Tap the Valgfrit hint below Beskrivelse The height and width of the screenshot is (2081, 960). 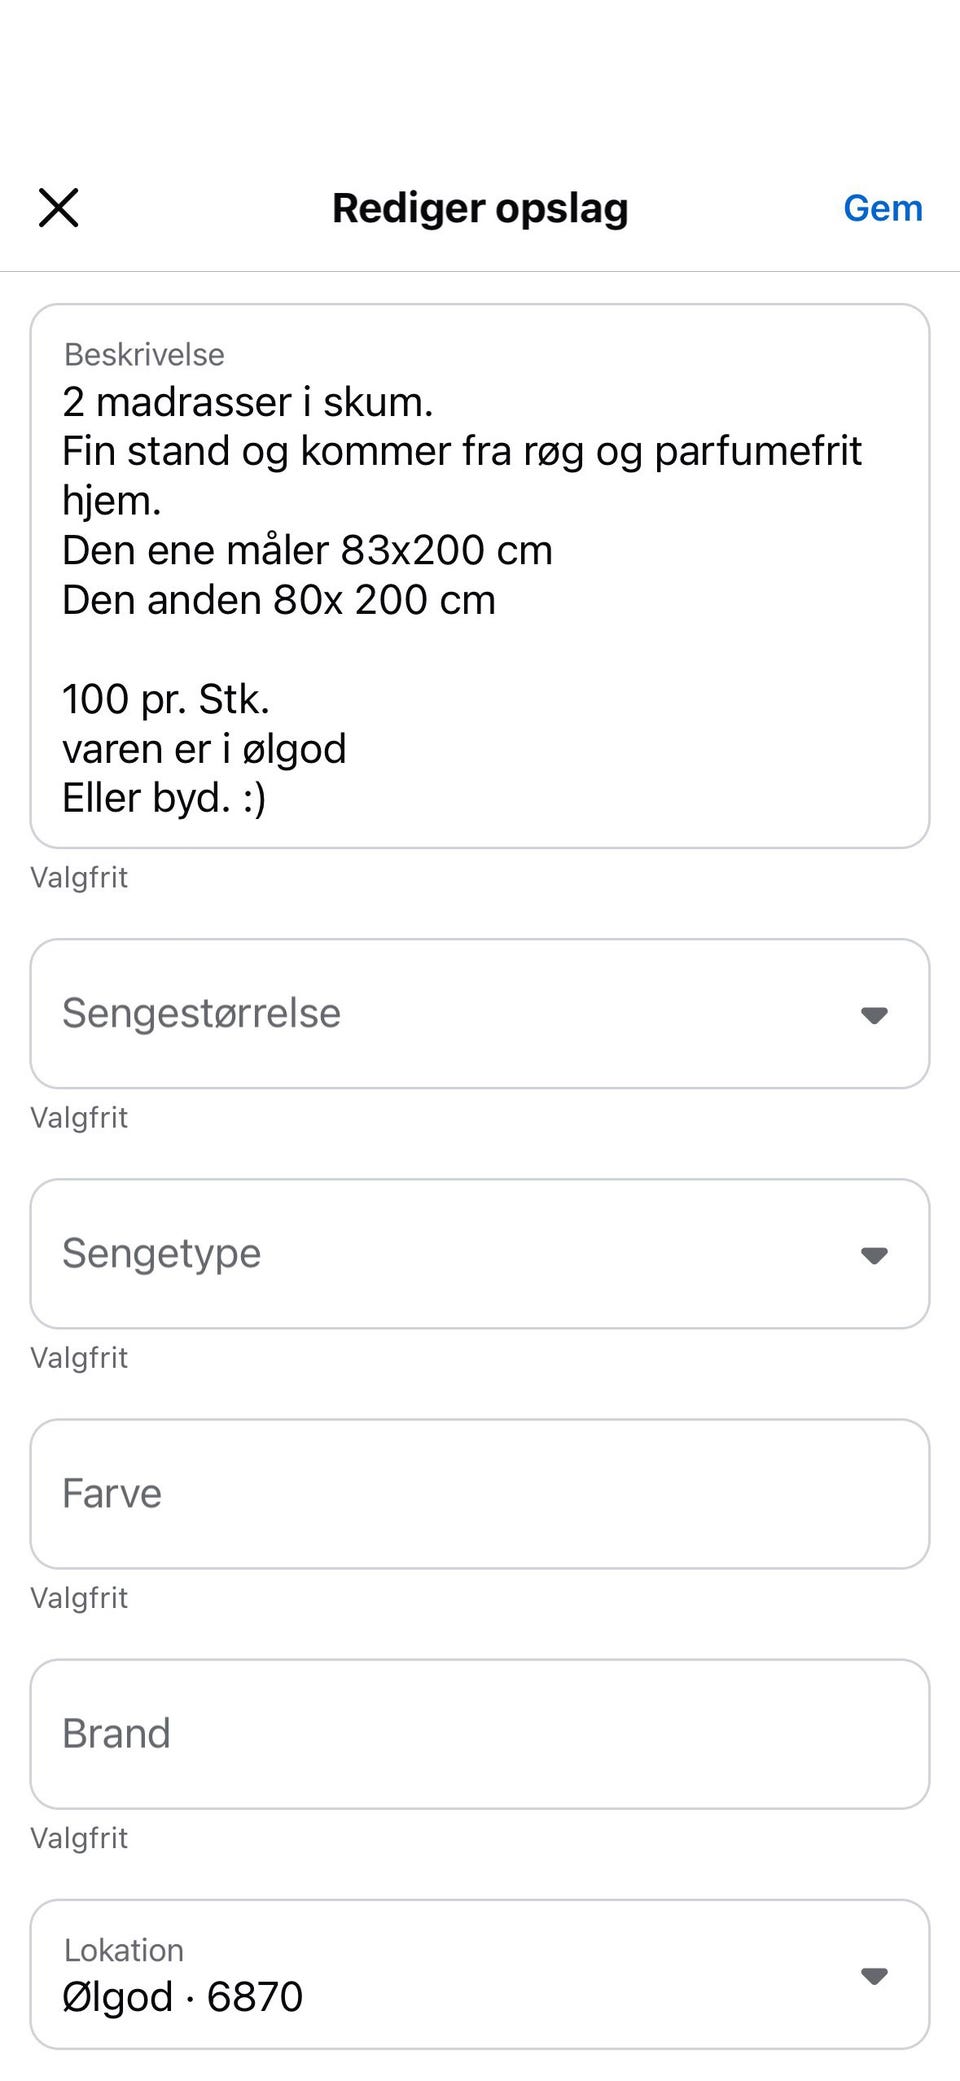click(x=79, y=877)
